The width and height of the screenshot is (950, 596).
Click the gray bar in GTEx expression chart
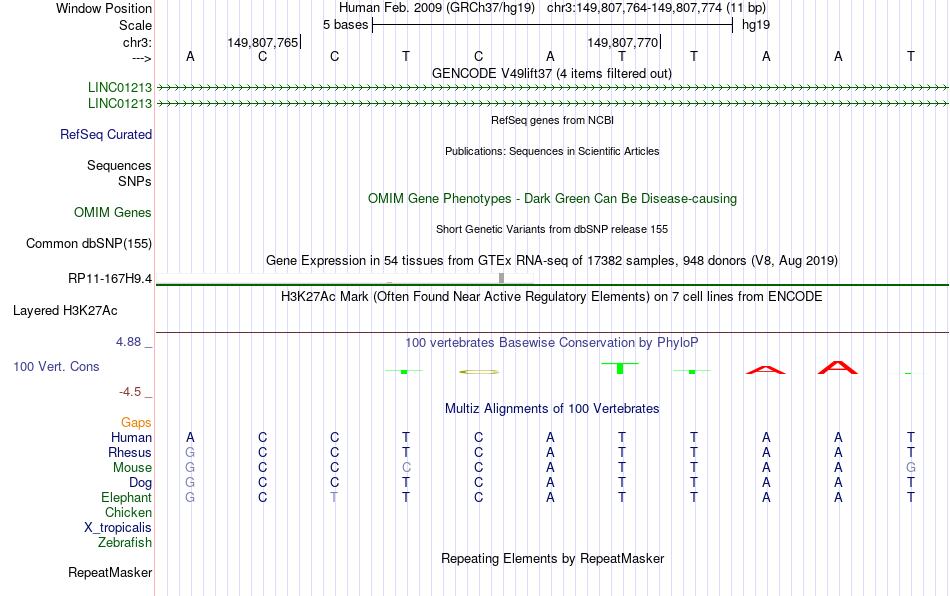pos(501,278)
